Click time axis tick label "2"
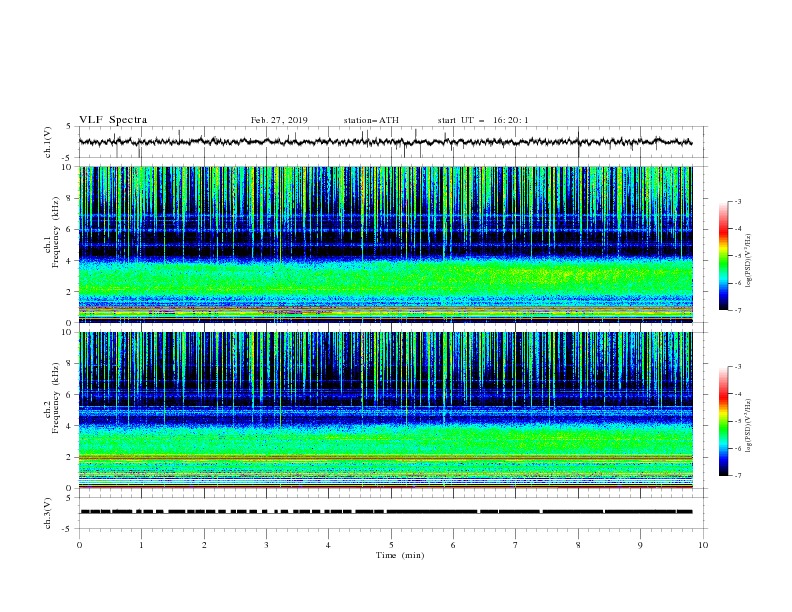The height and width of the screenshot is (612, 792). point(204,545)
